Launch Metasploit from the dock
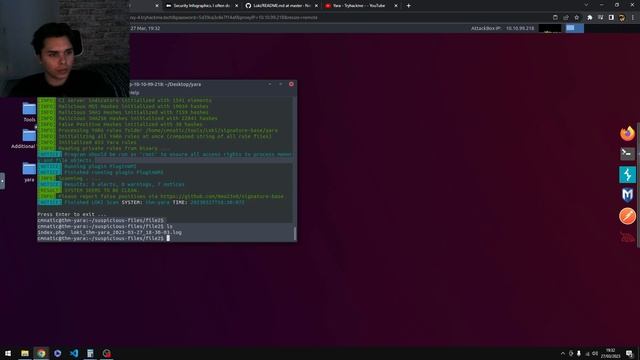The image size is (640, 360). pyautogui.click(x=627, y=195)
